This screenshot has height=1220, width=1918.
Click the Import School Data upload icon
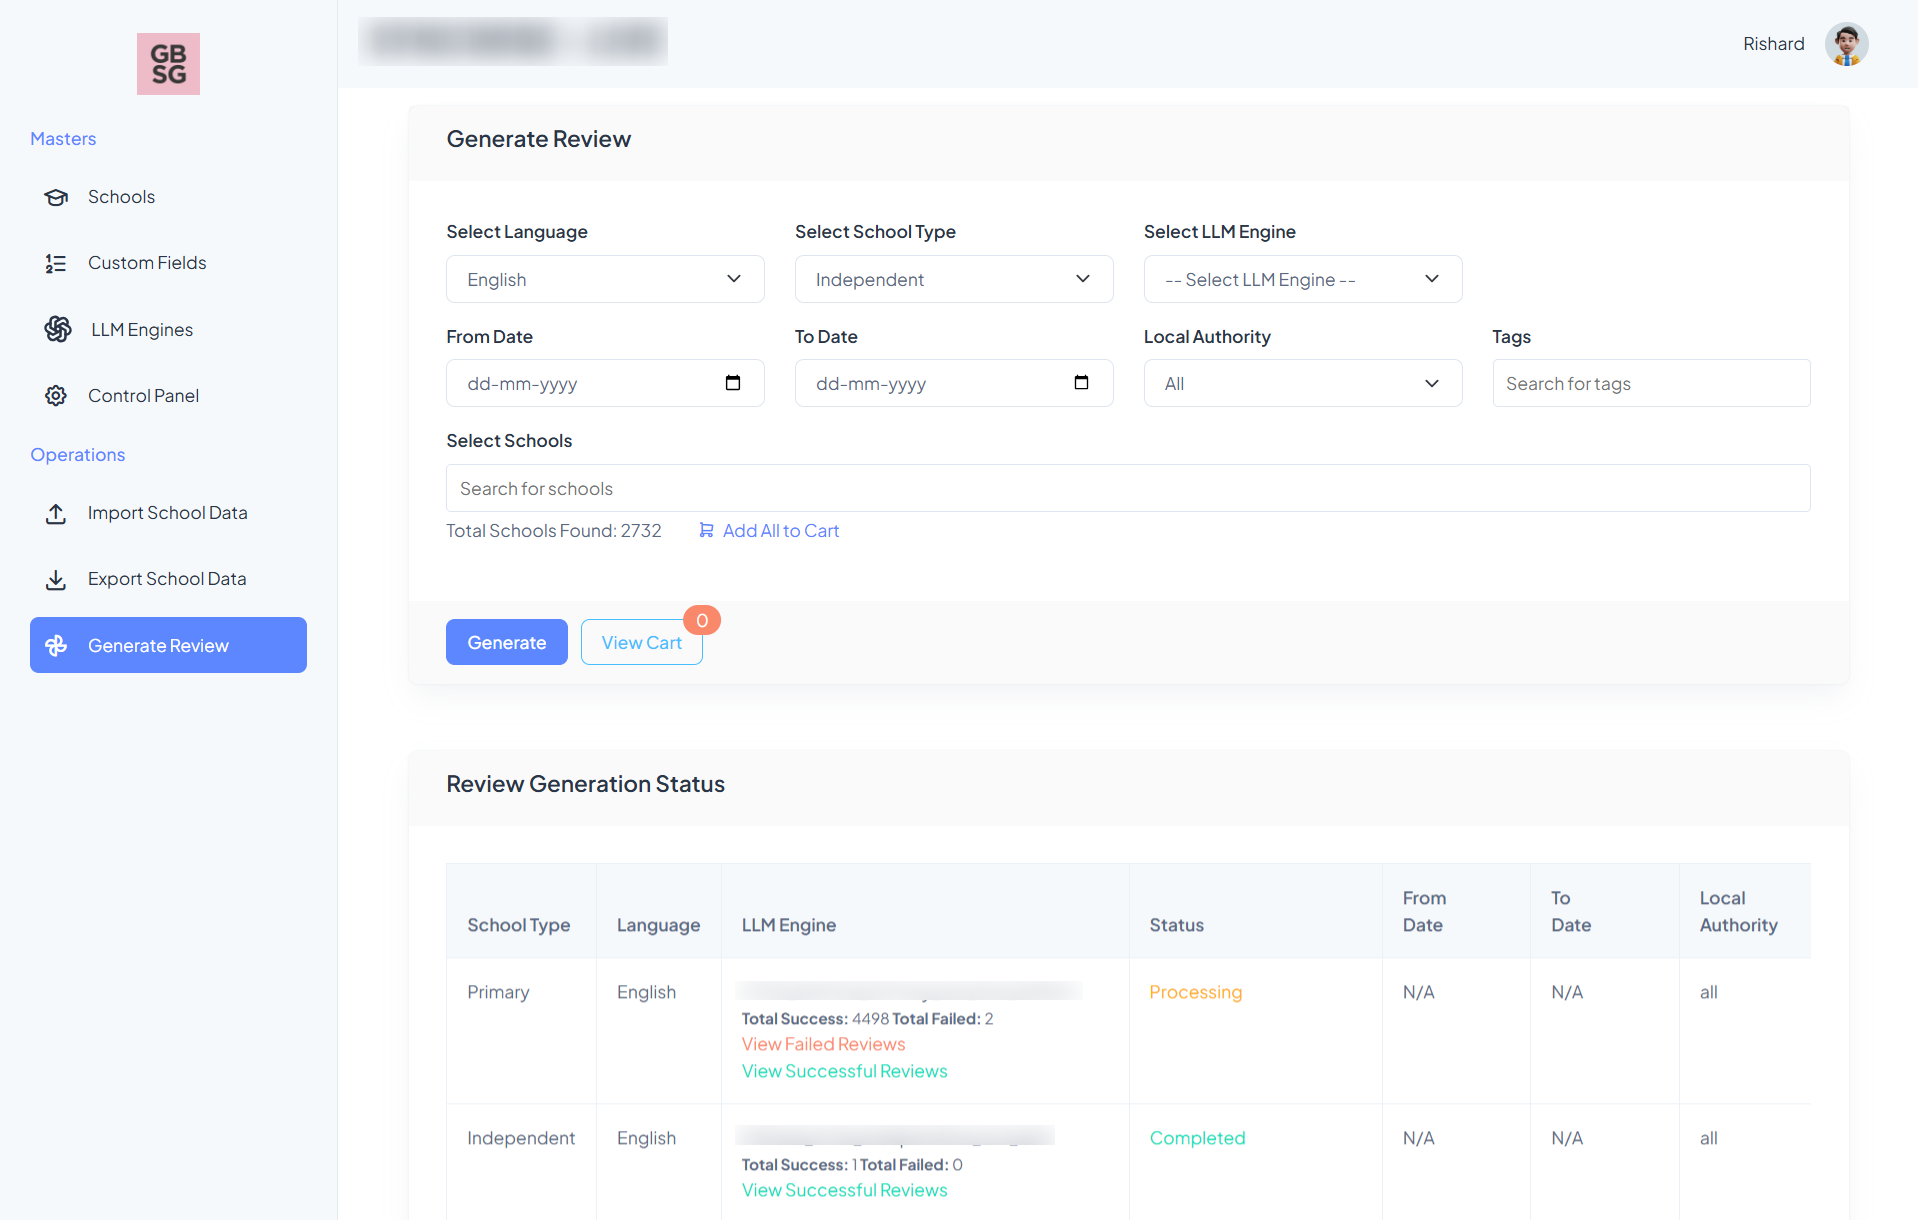tap(56, 513)
